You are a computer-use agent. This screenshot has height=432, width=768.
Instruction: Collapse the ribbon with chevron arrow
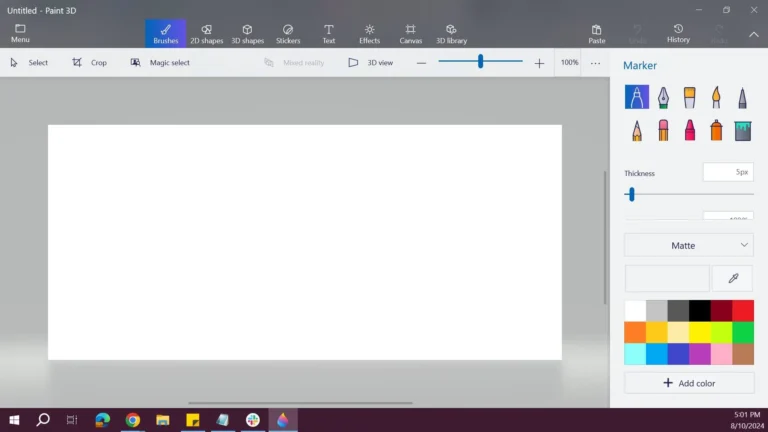pyautogui.click(x=753, y=34)
